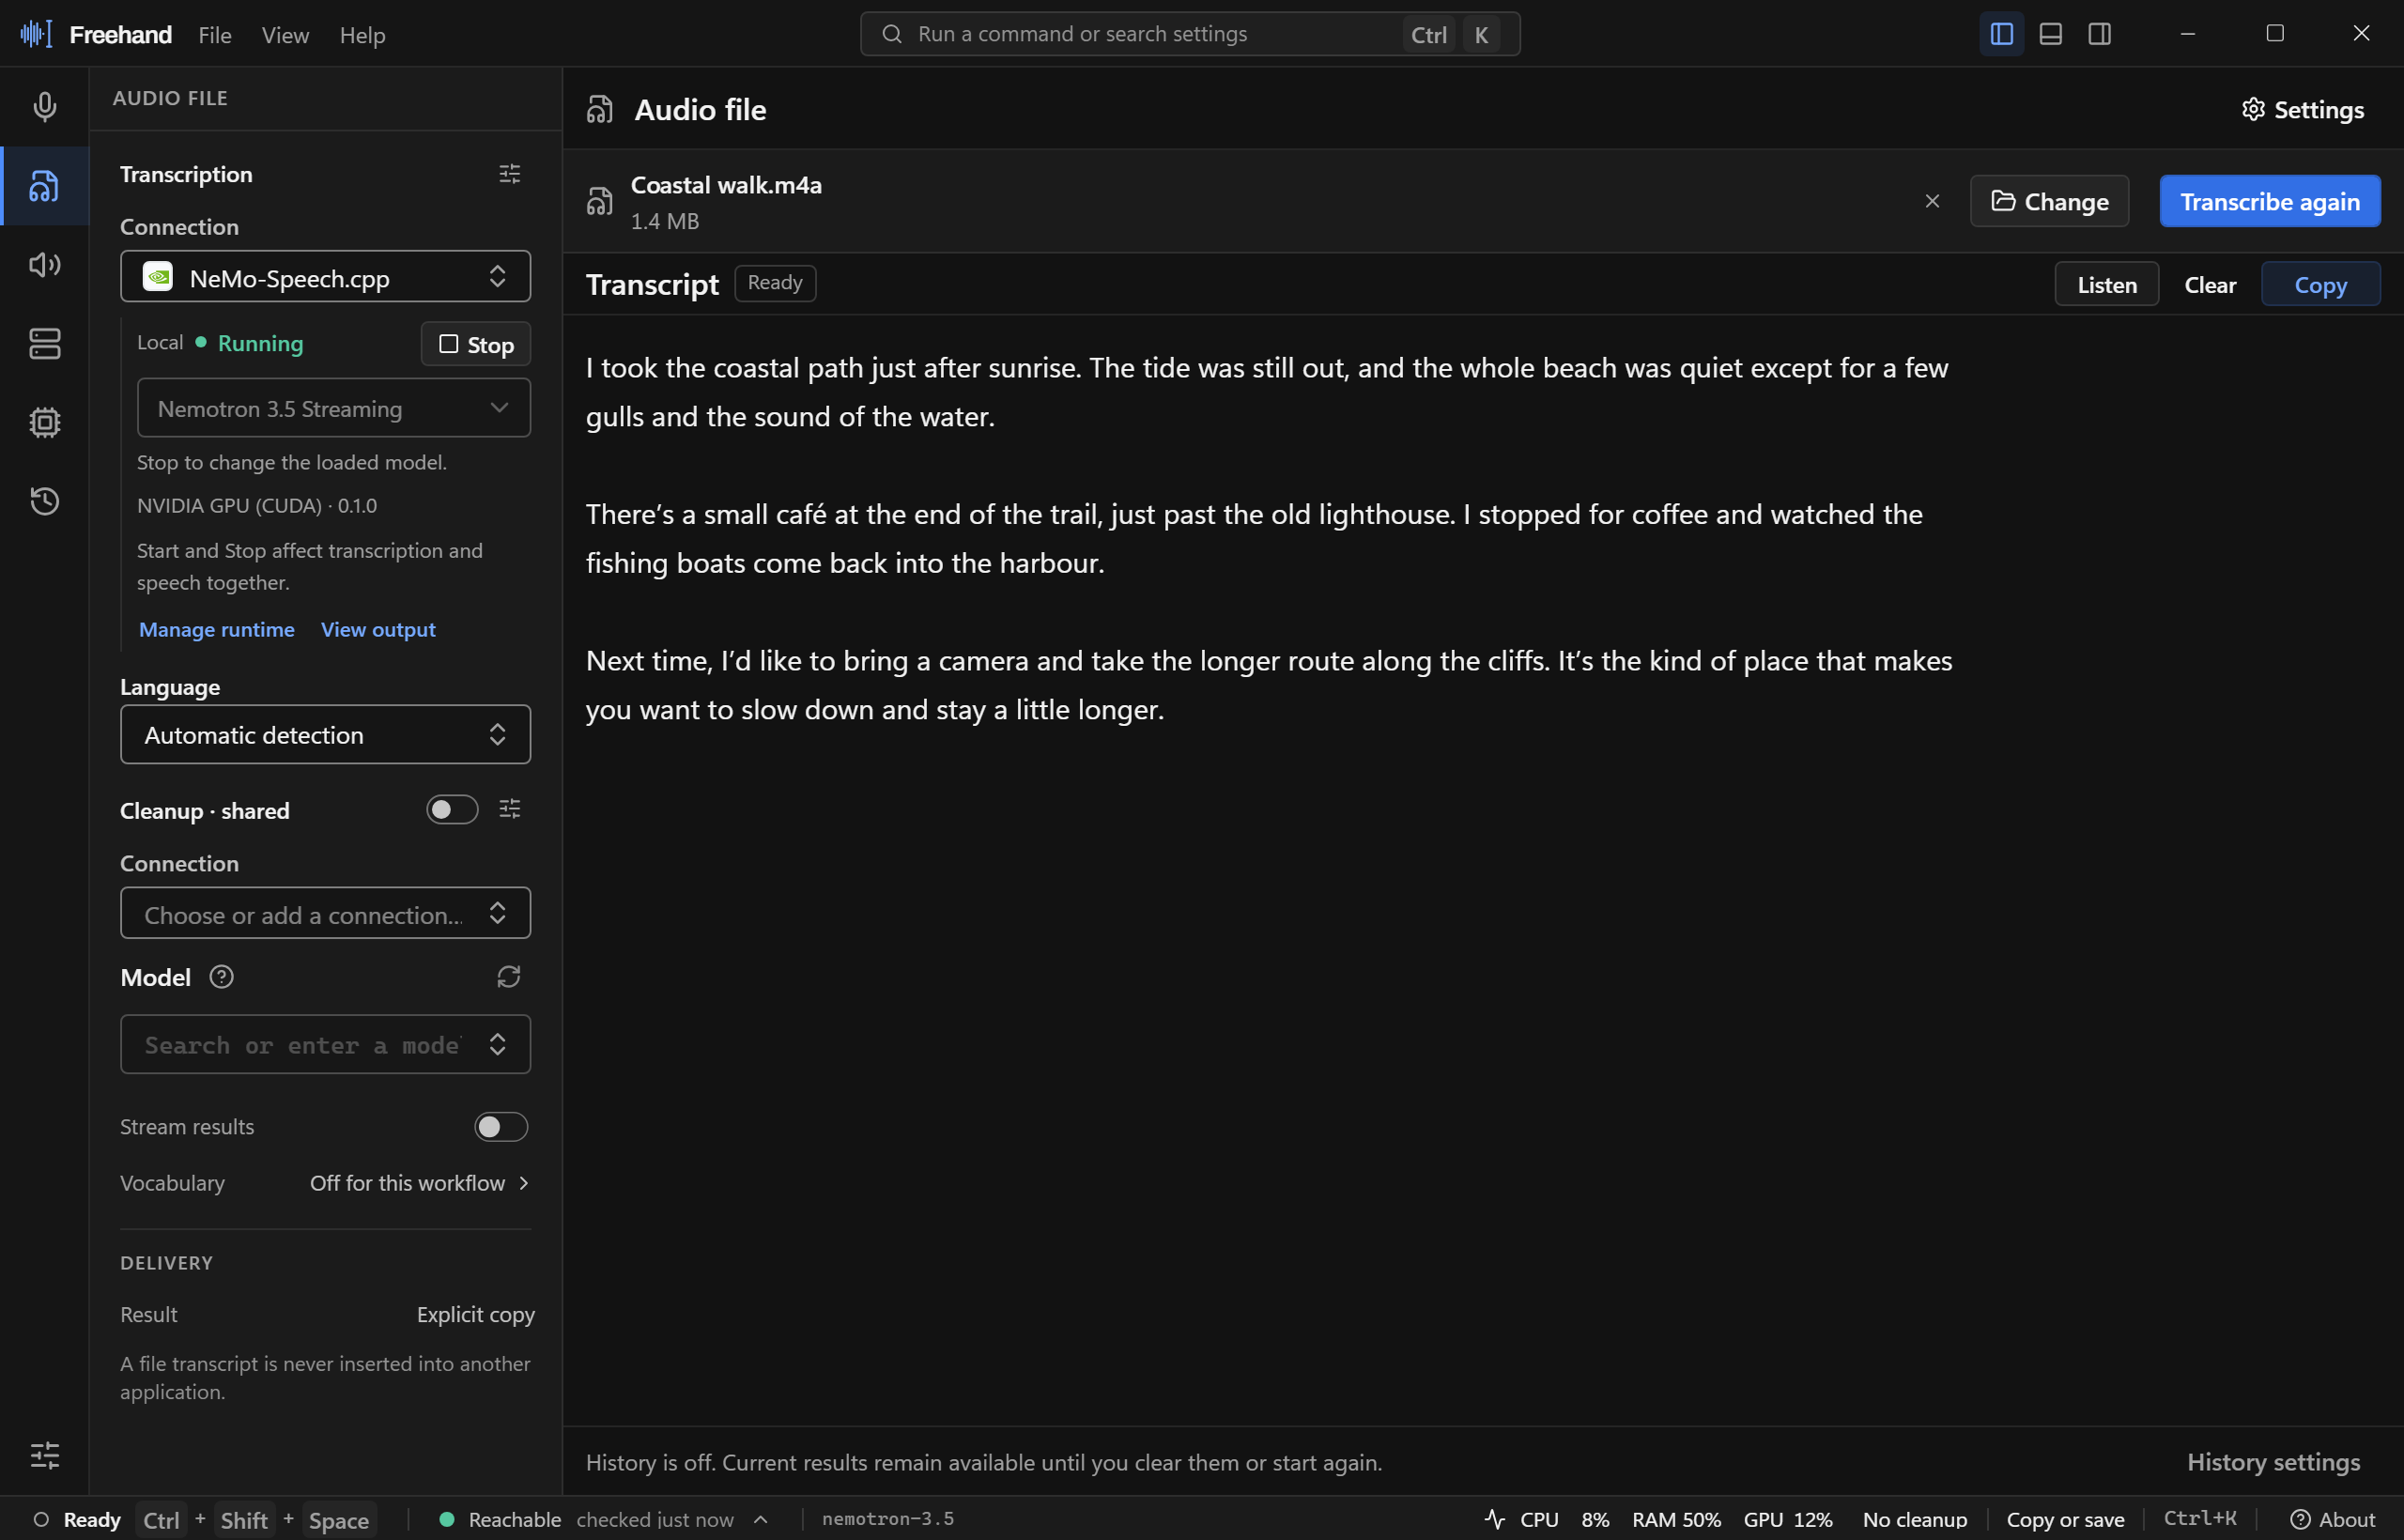Image resolution: width=2404 pixels, height=1540 pixels.
Task: Open the runtime chip sidebar icon
Action: click(44, 422)
